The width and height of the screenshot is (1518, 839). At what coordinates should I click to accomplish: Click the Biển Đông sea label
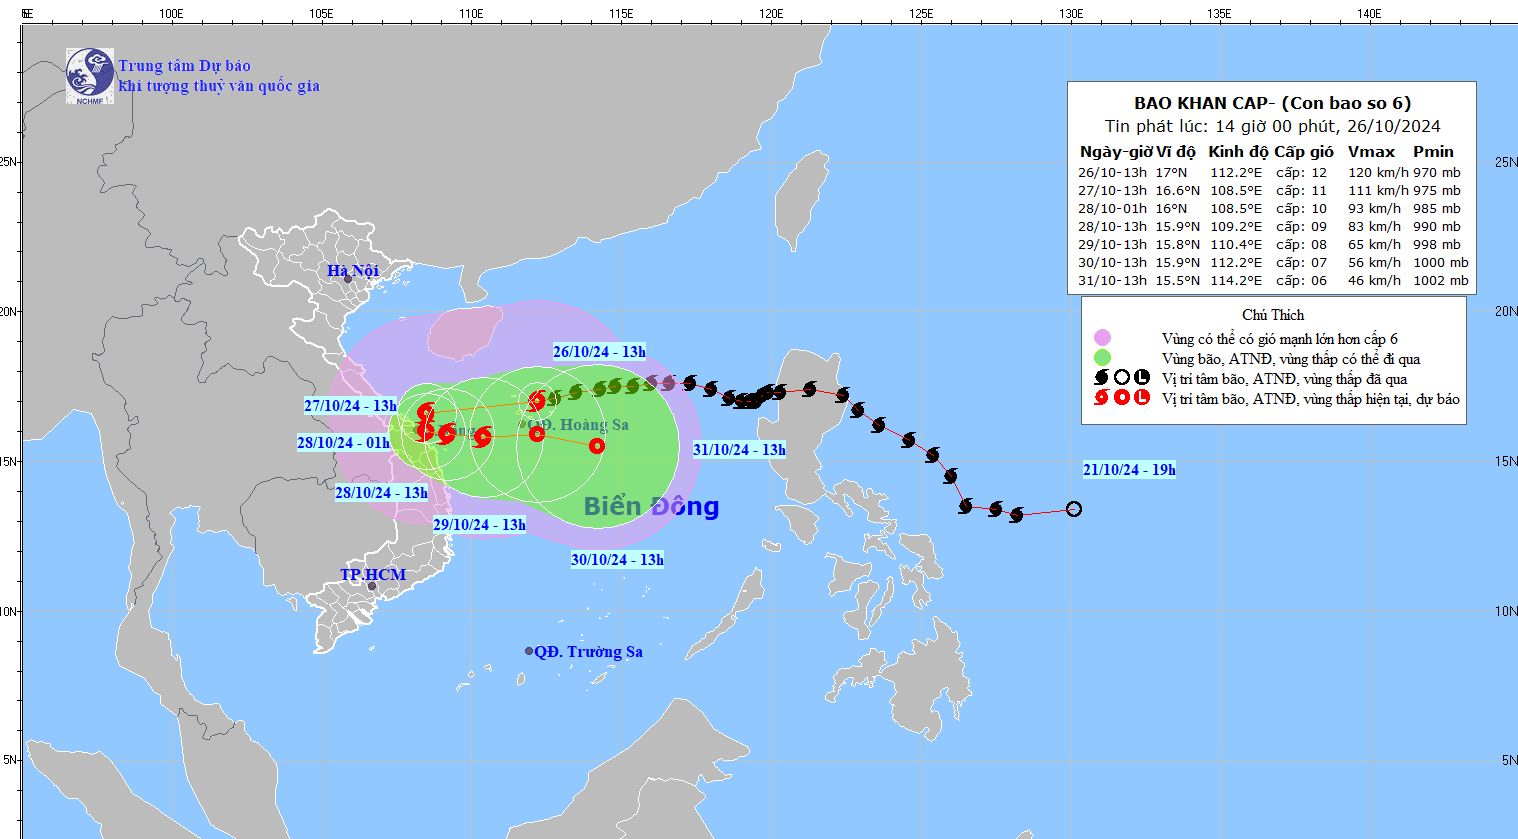coord(651,507)
